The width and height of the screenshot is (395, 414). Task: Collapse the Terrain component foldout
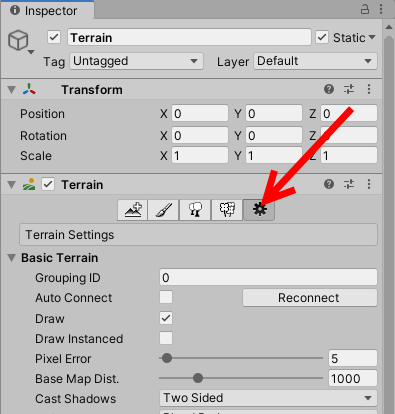[12, 184]
